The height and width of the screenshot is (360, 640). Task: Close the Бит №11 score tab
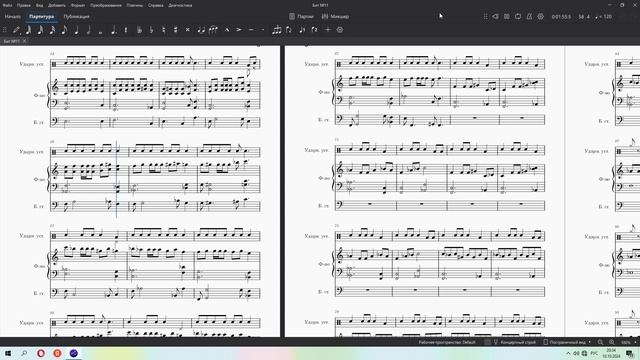(x=24, y=41)
